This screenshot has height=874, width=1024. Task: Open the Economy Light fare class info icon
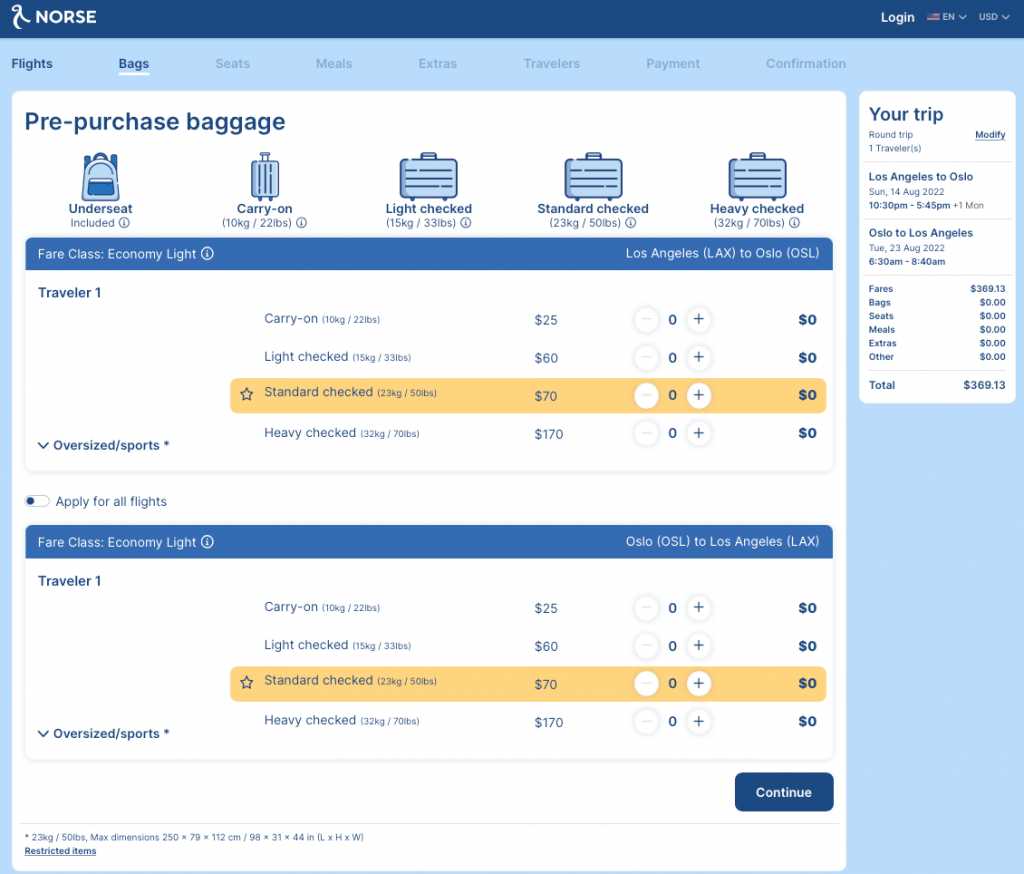[208, 254]
